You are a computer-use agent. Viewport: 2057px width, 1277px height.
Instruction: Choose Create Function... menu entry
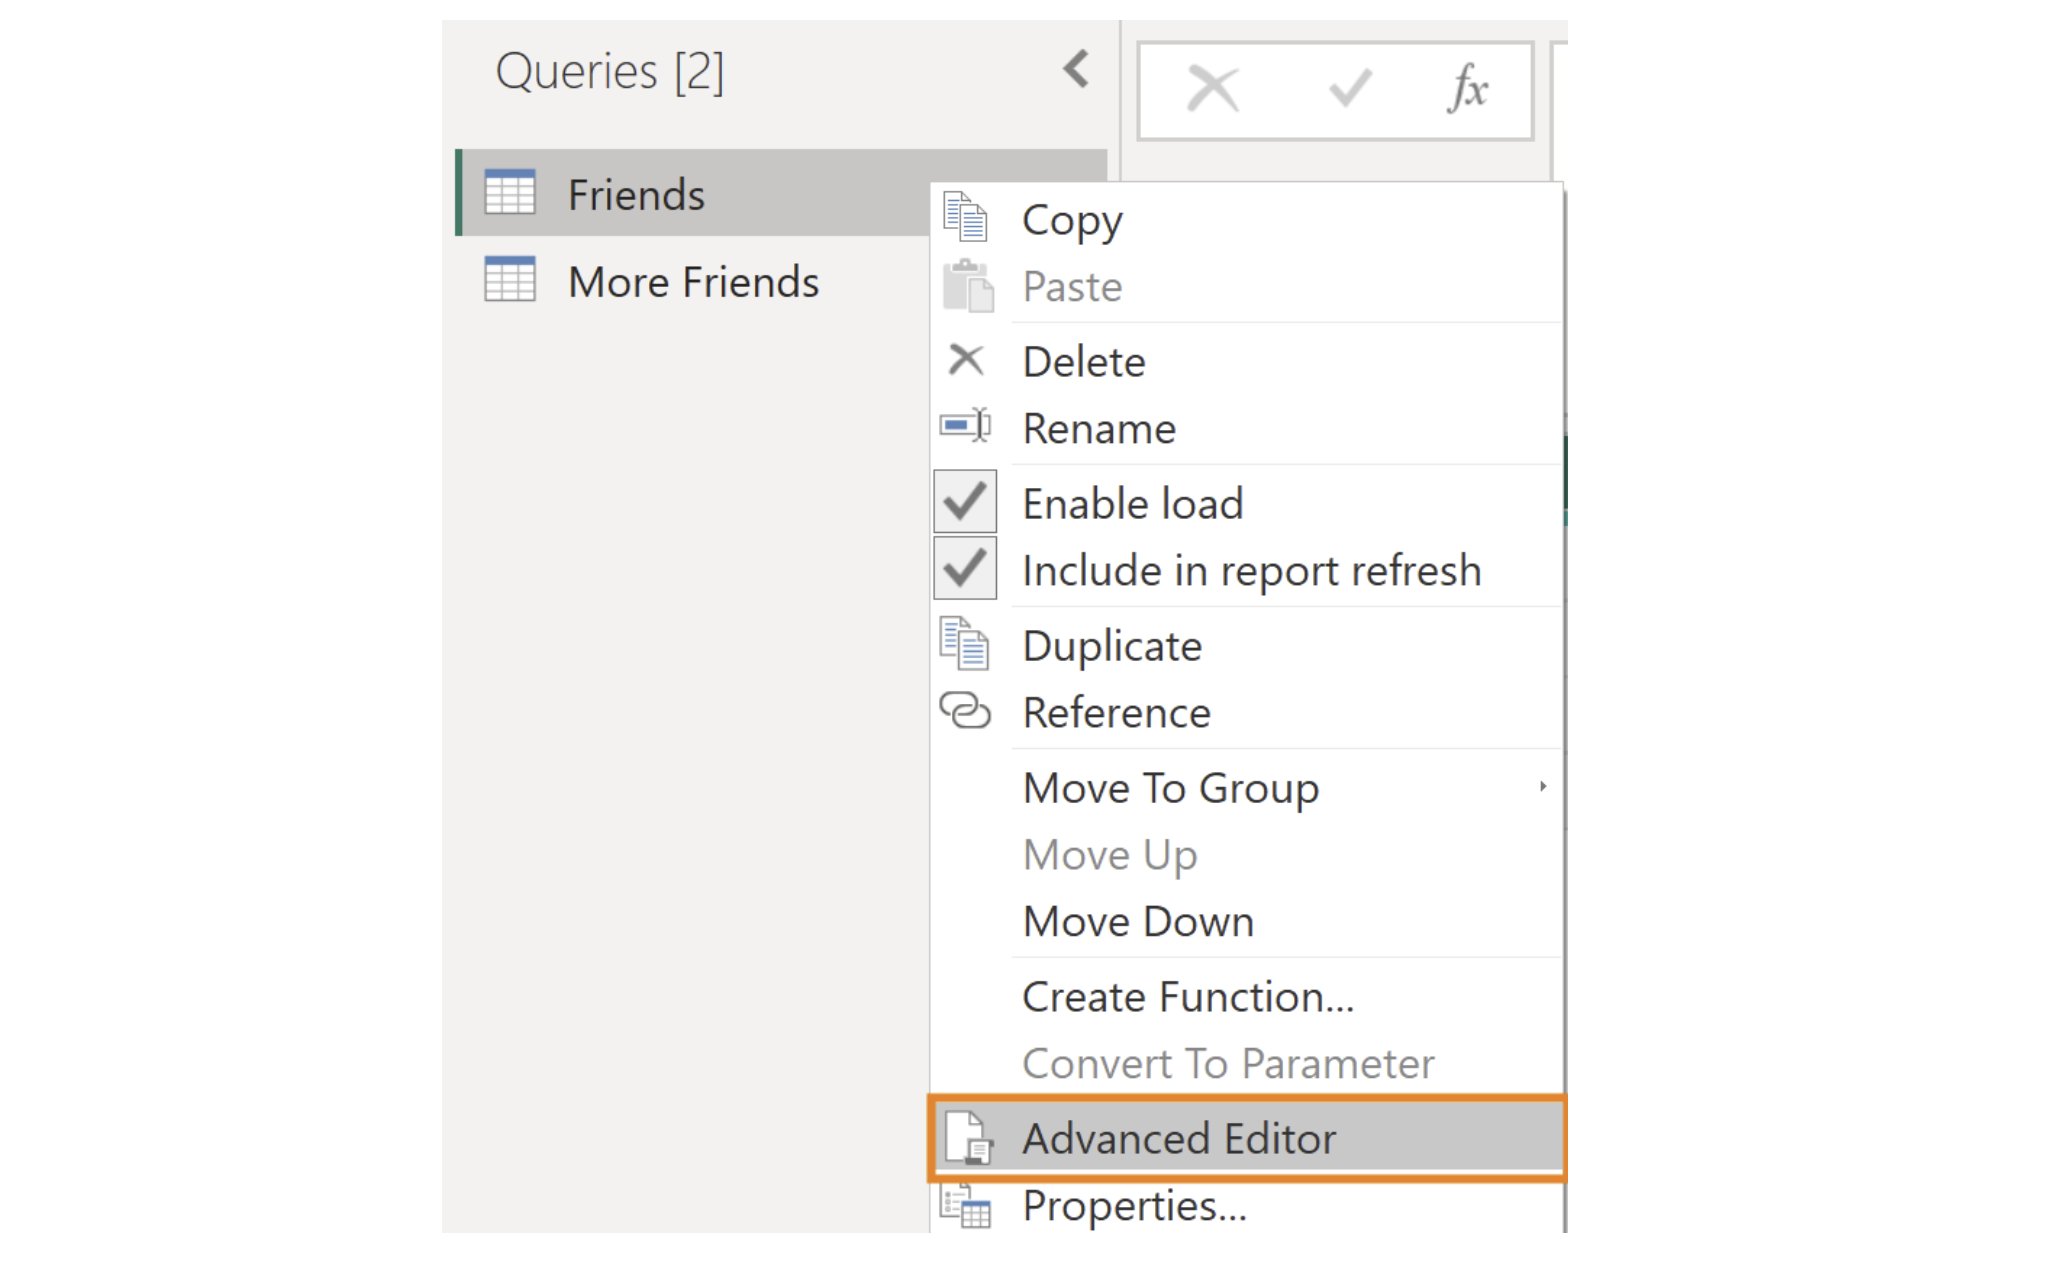pyautogui.click(x=1188, y=997)
